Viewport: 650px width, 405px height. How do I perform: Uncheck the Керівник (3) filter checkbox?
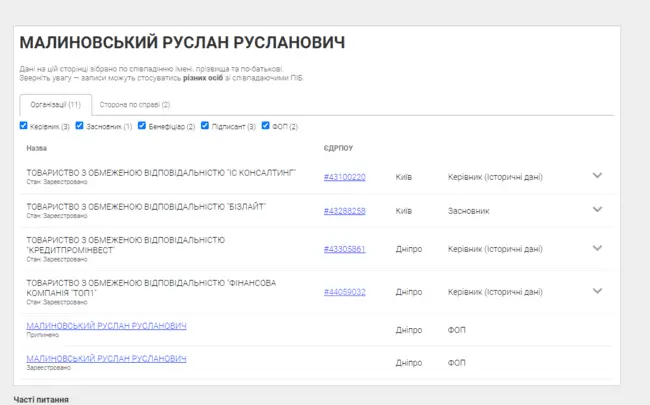click(x=24, y=126)
